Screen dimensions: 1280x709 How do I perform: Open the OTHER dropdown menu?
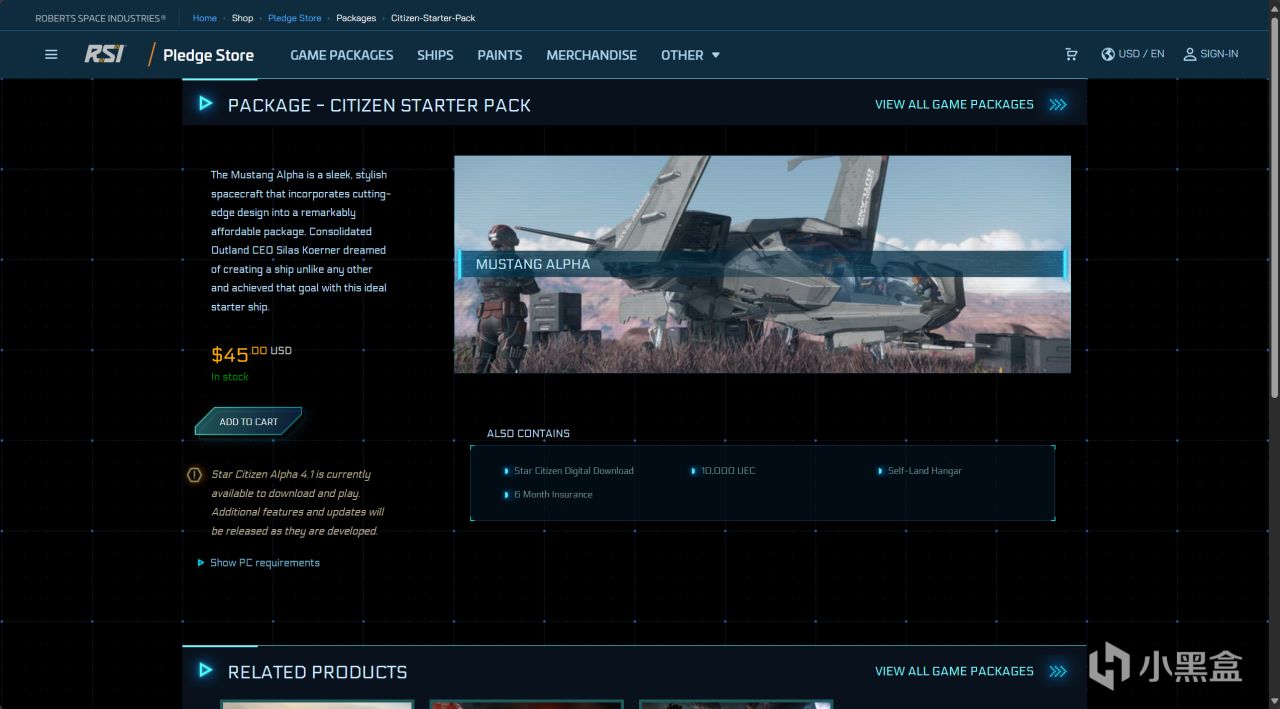click(690, 55)
